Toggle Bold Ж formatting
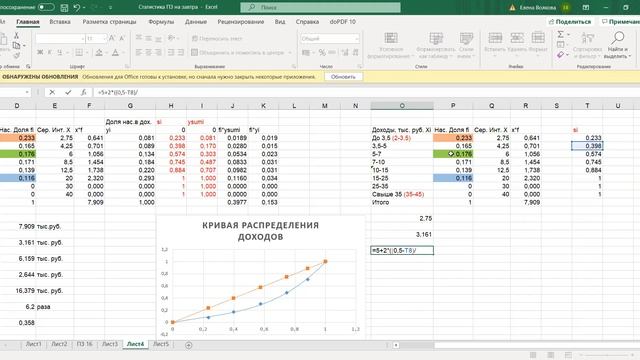The image size is (640, 360). click(x=40, y=52)
